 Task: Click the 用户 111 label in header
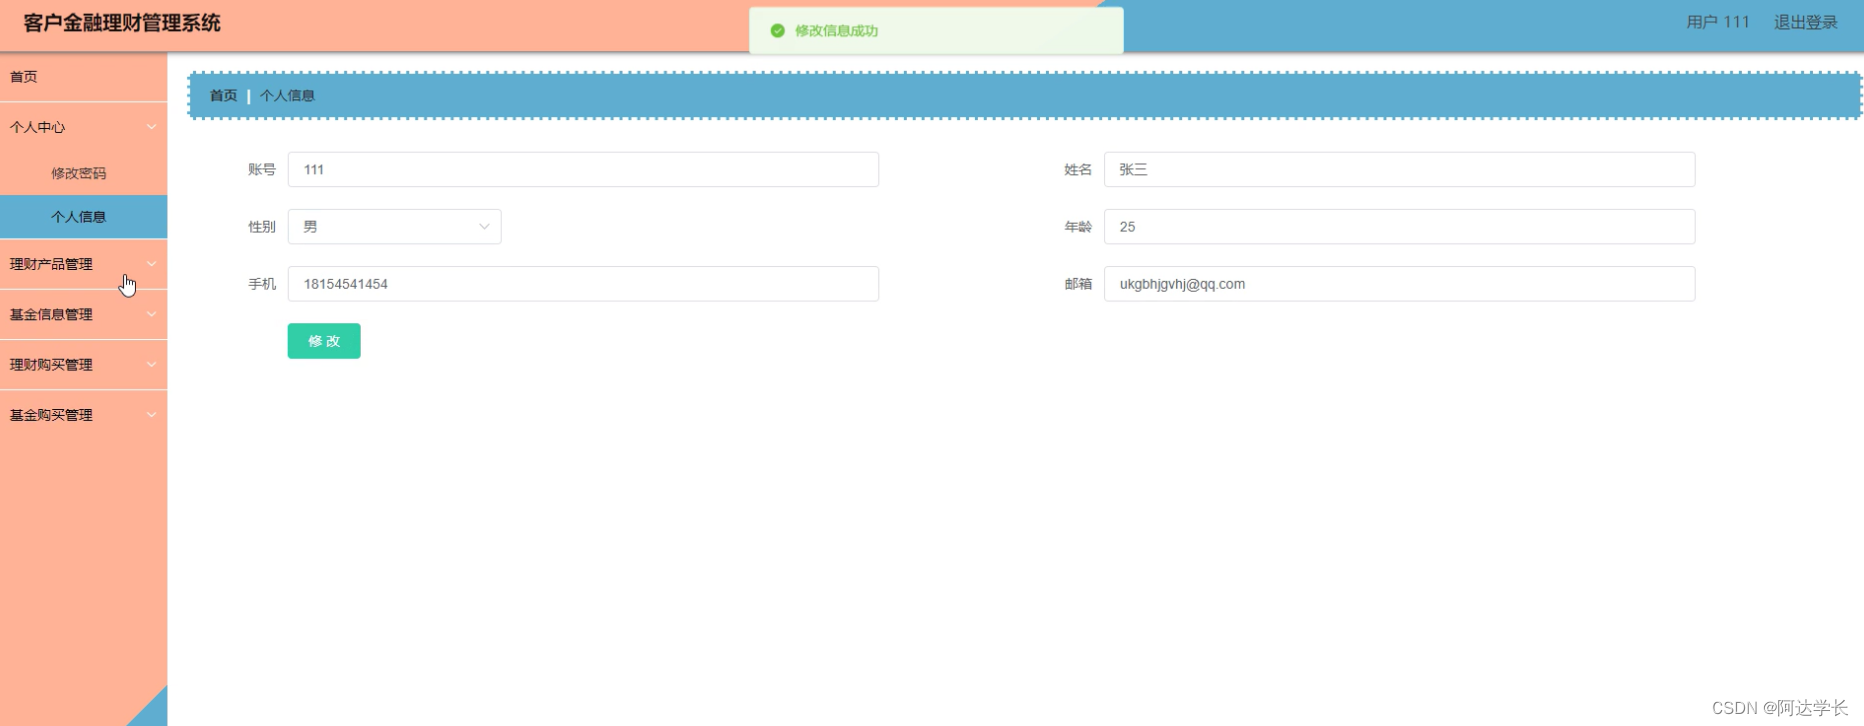click(1718, 22)
